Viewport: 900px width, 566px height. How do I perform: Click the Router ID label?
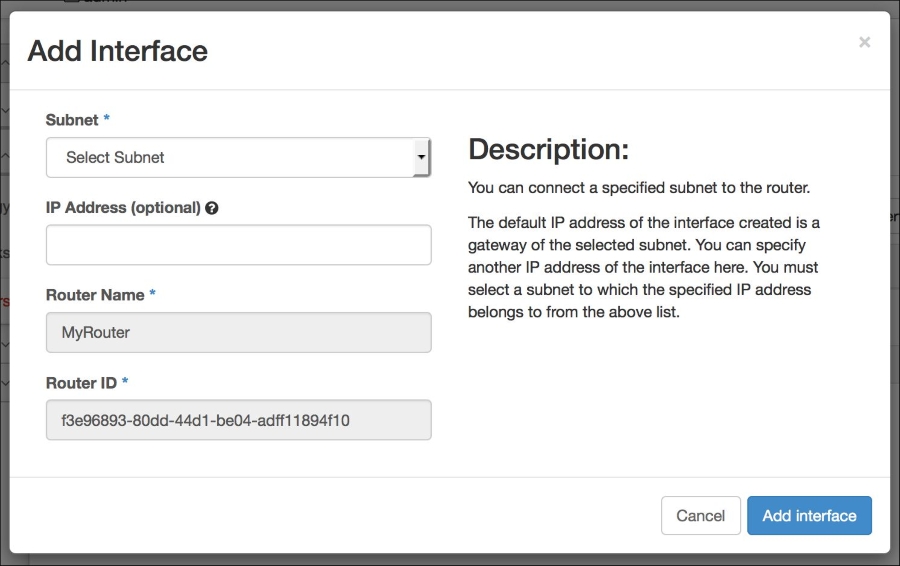click(82, 383)
